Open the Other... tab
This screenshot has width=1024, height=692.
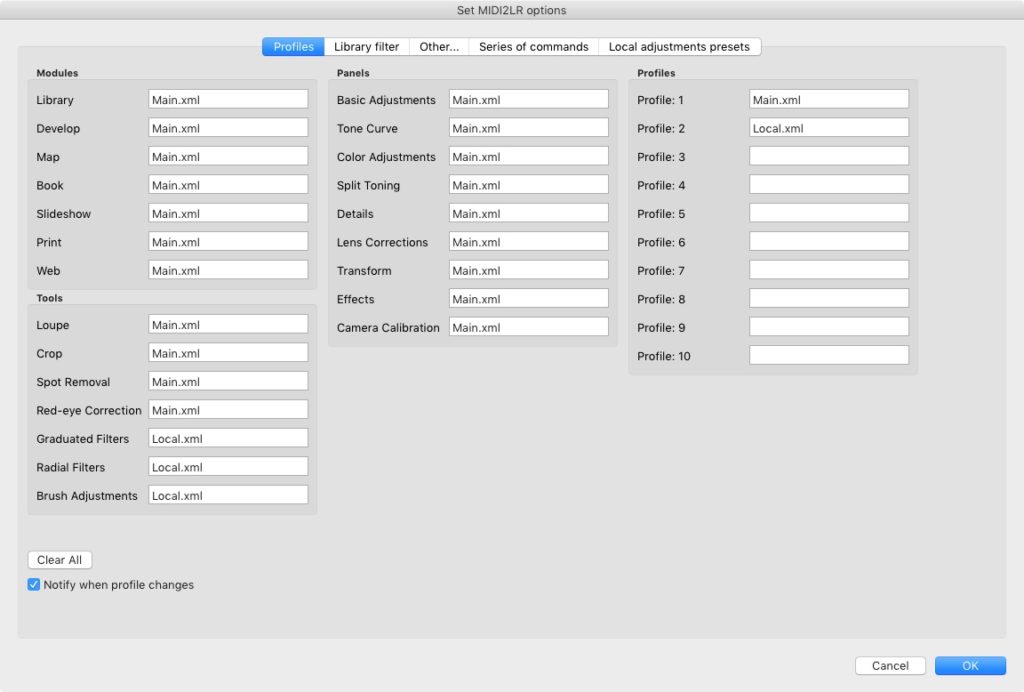pyautogui.click(x=439, y=47)
